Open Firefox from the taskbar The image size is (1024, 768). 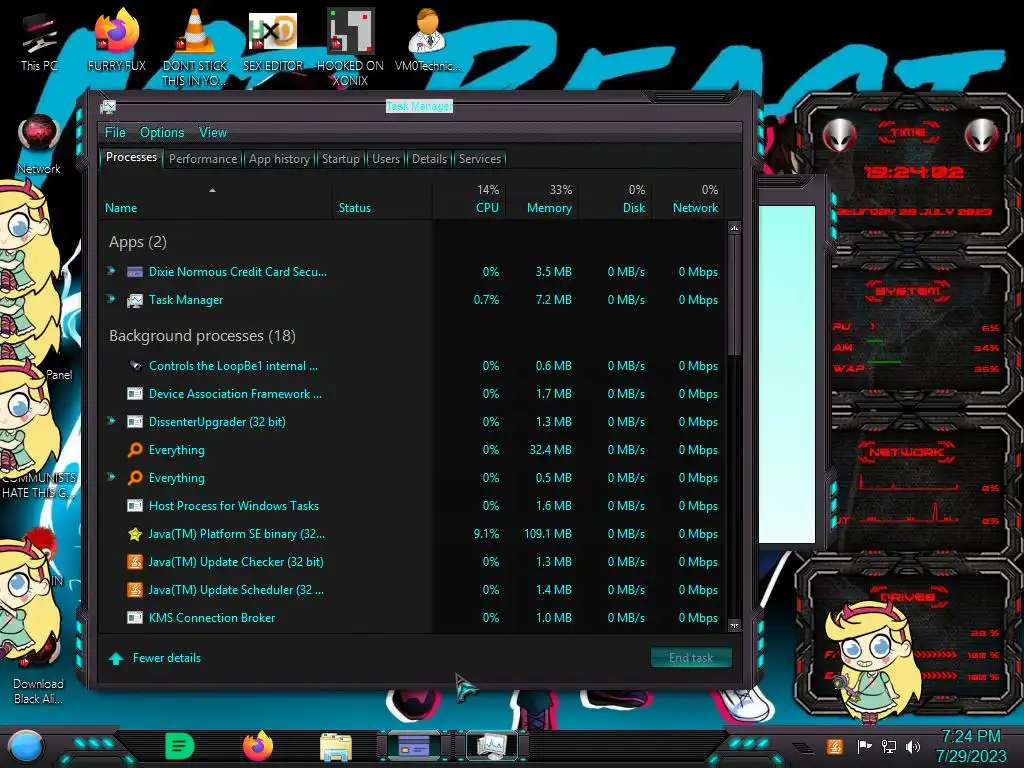click(x=258, y=746)
